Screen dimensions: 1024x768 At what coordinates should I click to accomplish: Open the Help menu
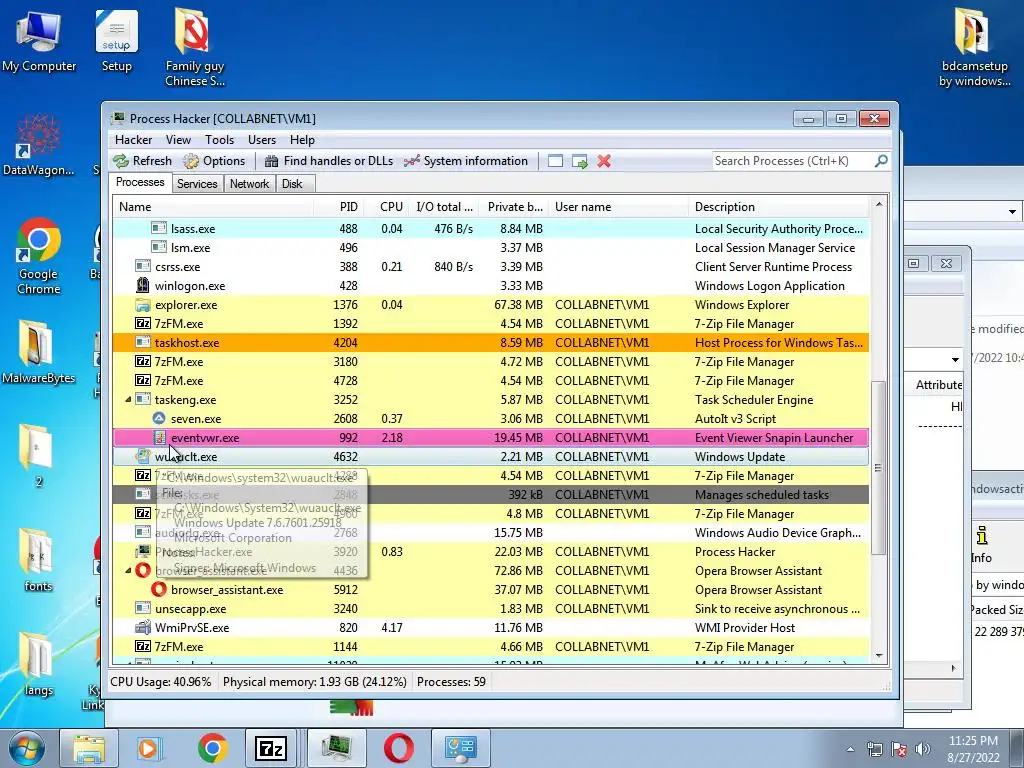point(302,140)
